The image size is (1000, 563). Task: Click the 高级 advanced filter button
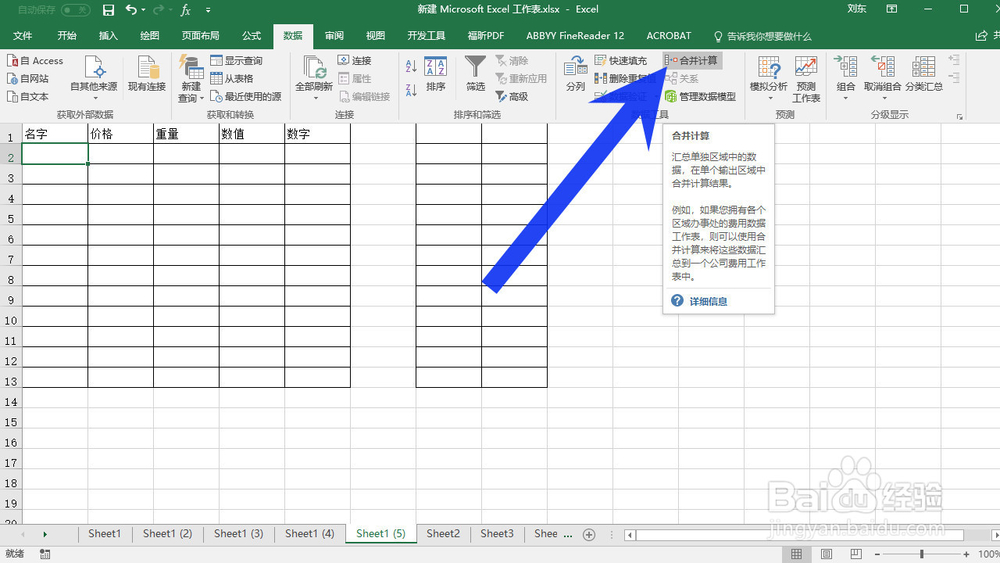(x=512, y=96)
